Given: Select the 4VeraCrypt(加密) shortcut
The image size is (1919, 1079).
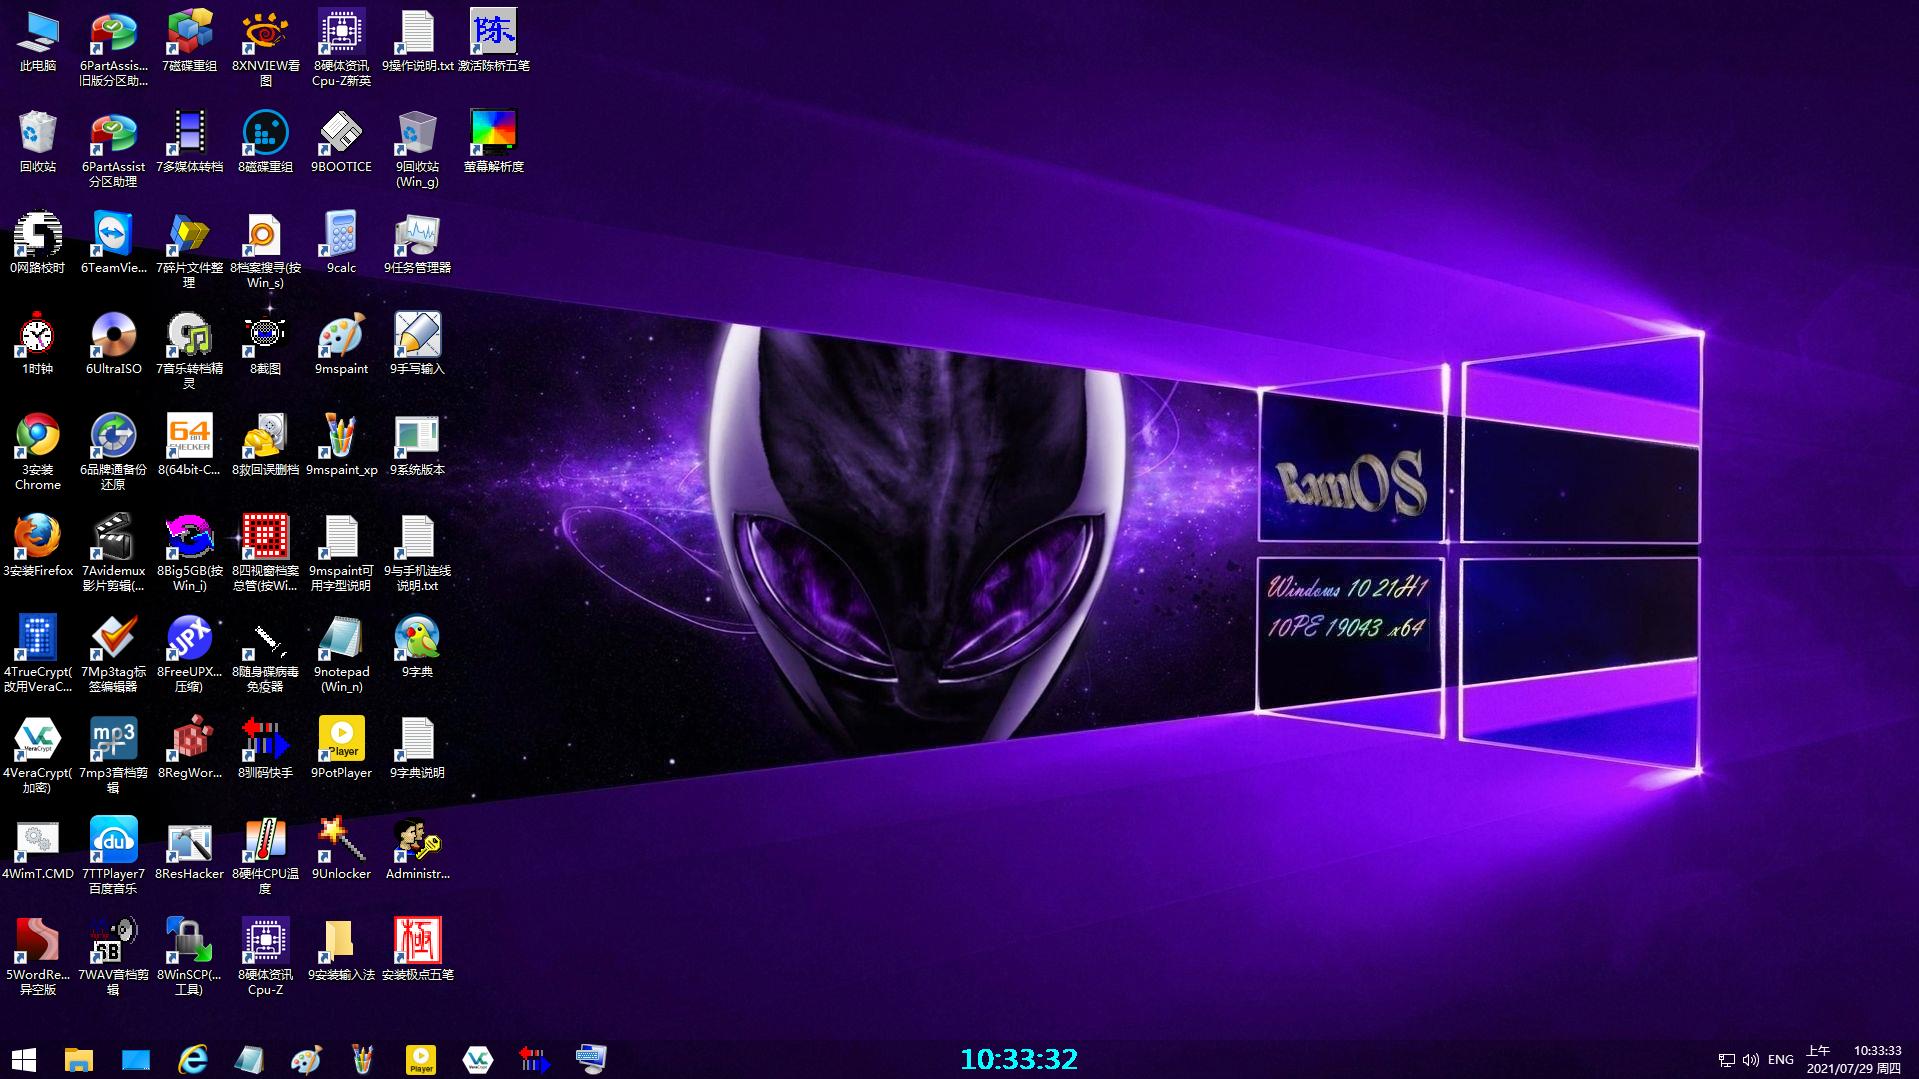Looking at the screenshot, I should click(38, 755).
